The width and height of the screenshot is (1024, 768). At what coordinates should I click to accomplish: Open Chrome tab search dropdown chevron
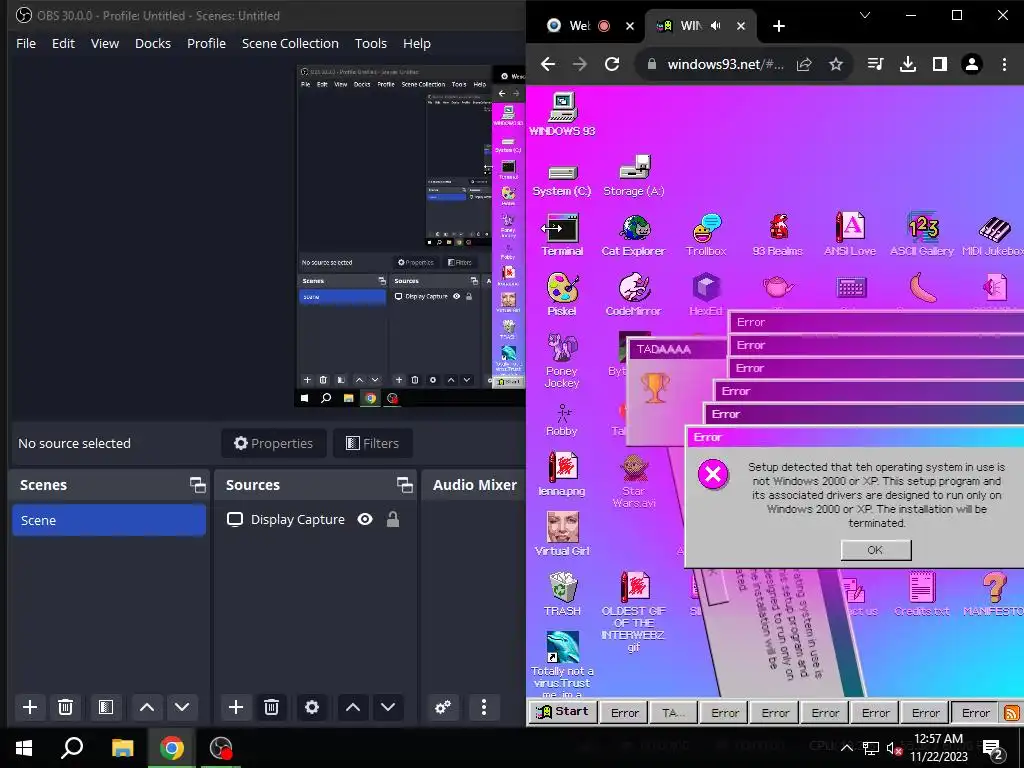[865, 15]
